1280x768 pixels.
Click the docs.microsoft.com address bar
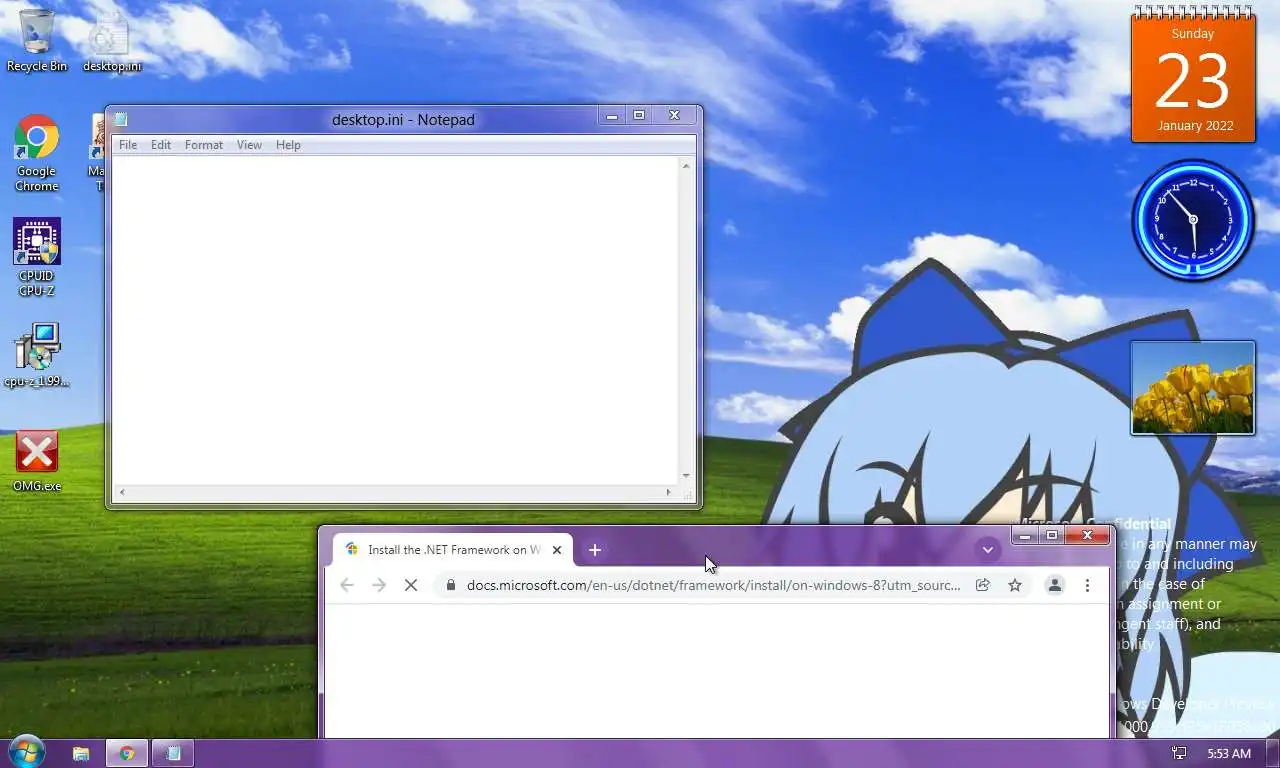click(714, 585)
